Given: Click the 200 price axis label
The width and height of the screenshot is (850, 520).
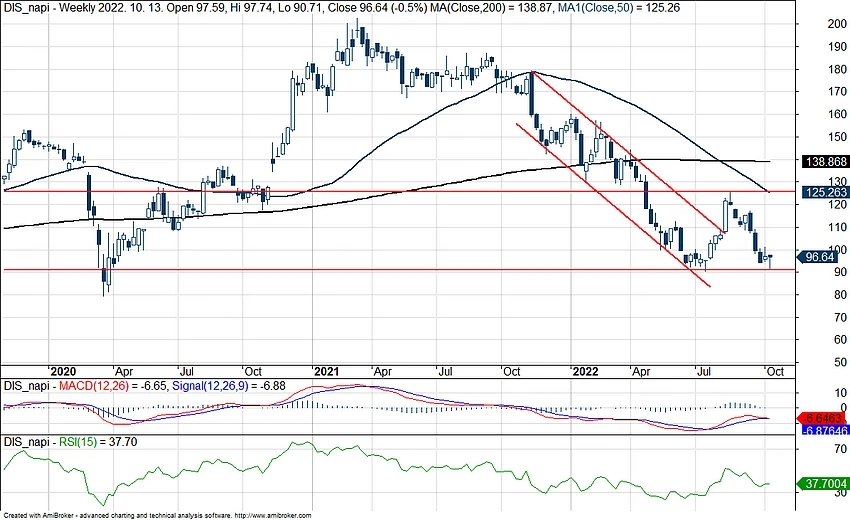Looking at the screenshot, I should click(x=837, y=24).
